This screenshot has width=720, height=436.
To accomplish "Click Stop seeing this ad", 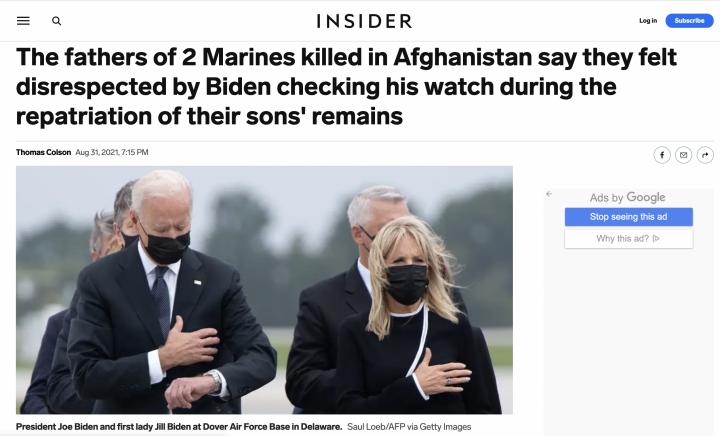I will coord(629,217).
